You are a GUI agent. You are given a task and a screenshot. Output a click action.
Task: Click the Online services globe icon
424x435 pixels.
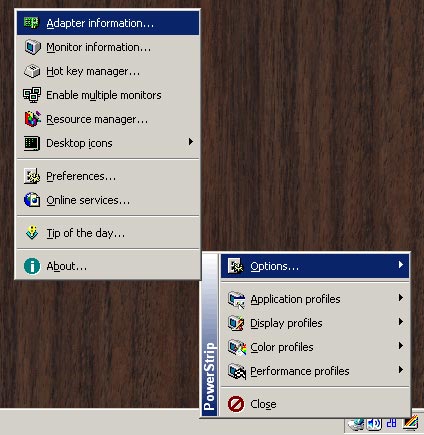point(32,200)
